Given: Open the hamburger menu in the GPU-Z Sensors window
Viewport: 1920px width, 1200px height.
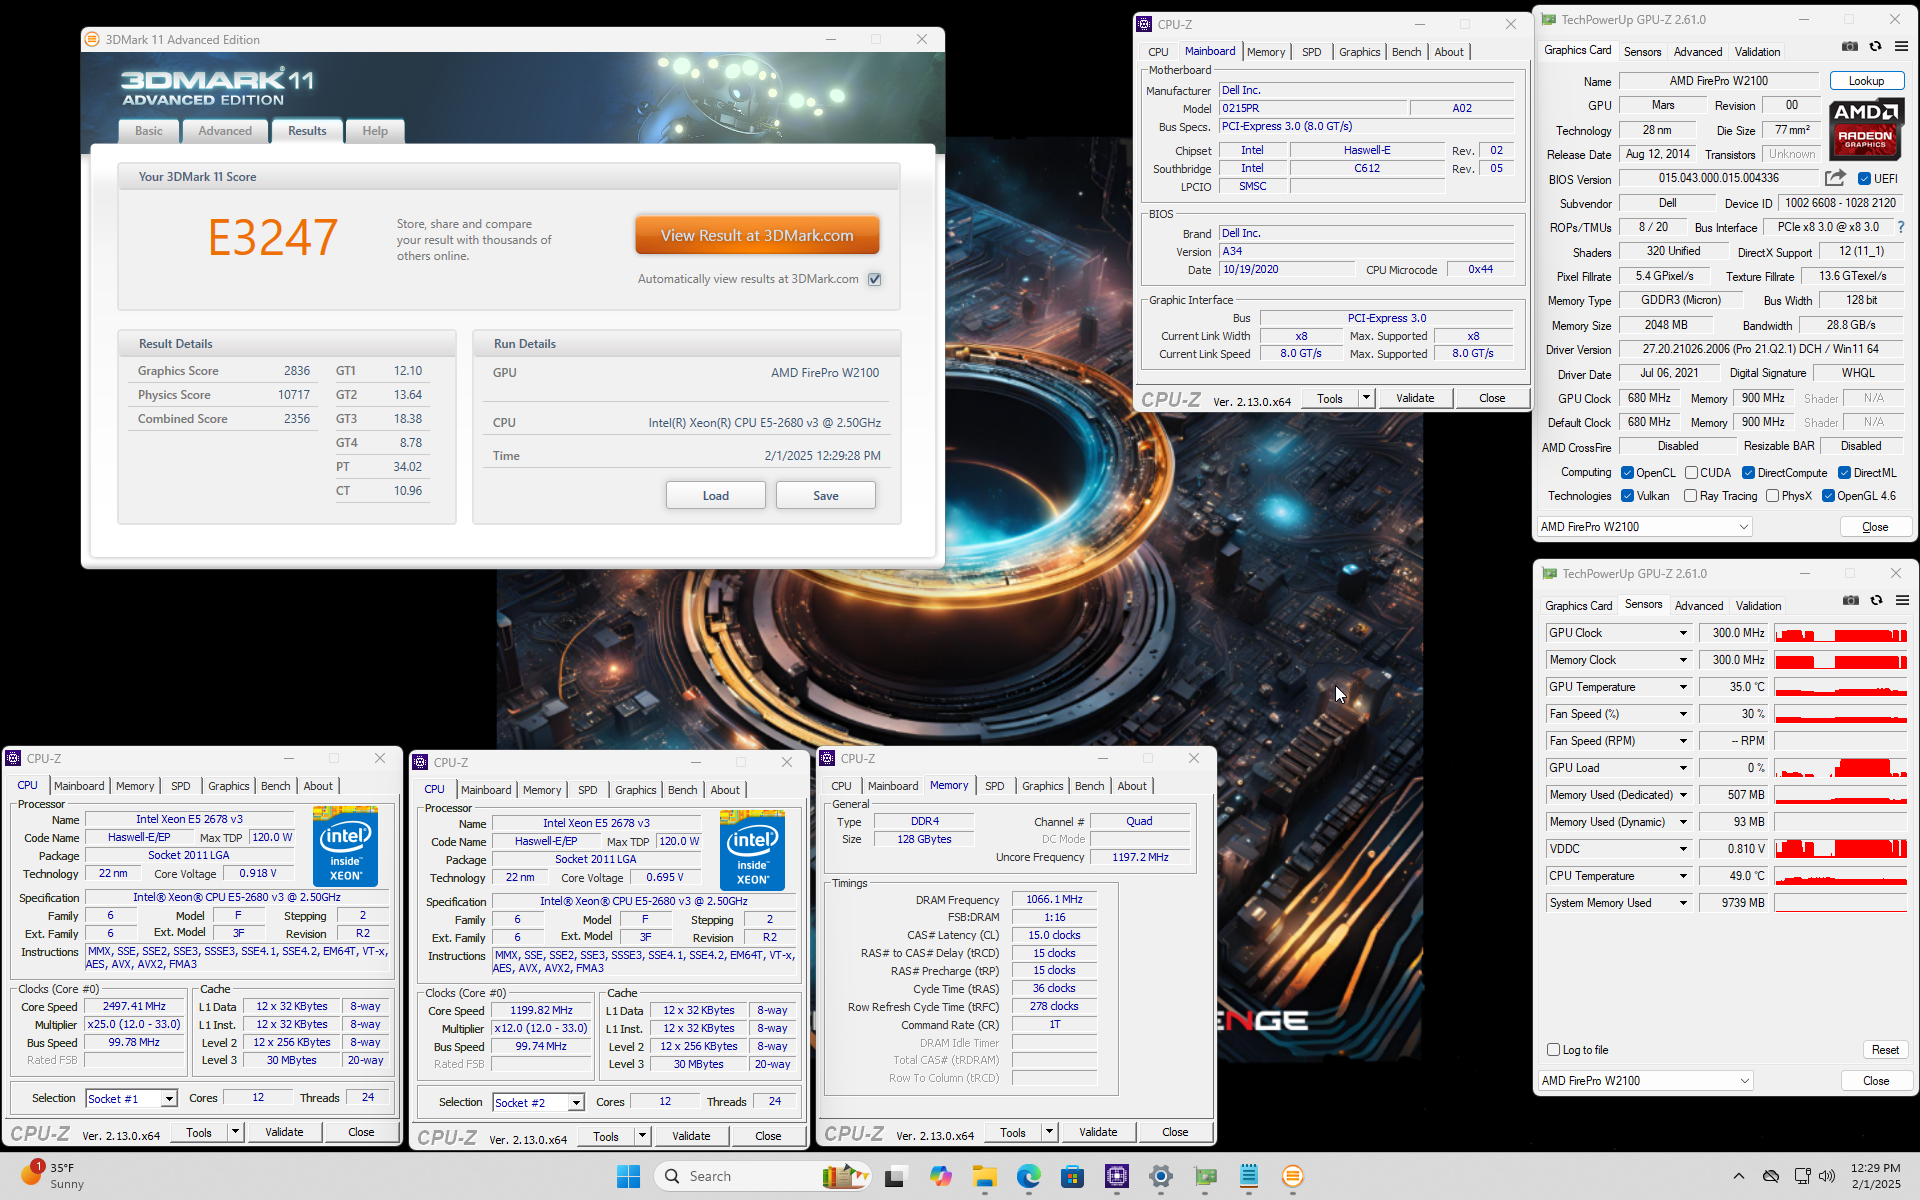Looking at the screenshot, I should click(1902, 600).
